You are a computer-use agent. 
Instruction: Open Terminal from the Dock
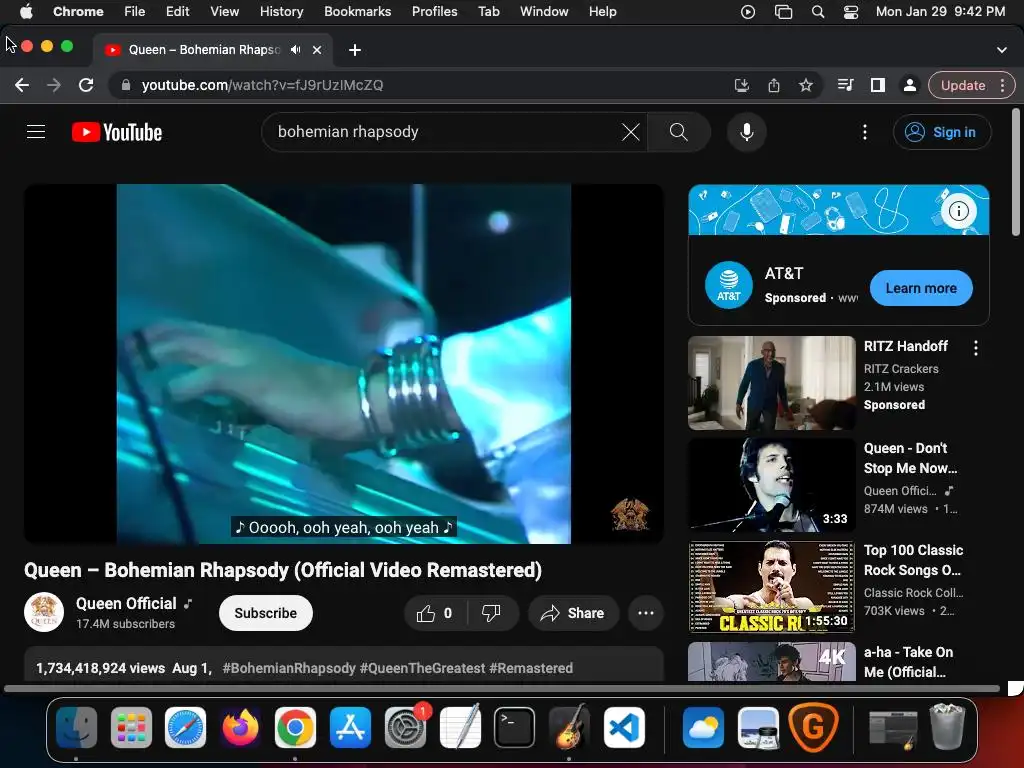pyautogui.click(x=514, y=727)
